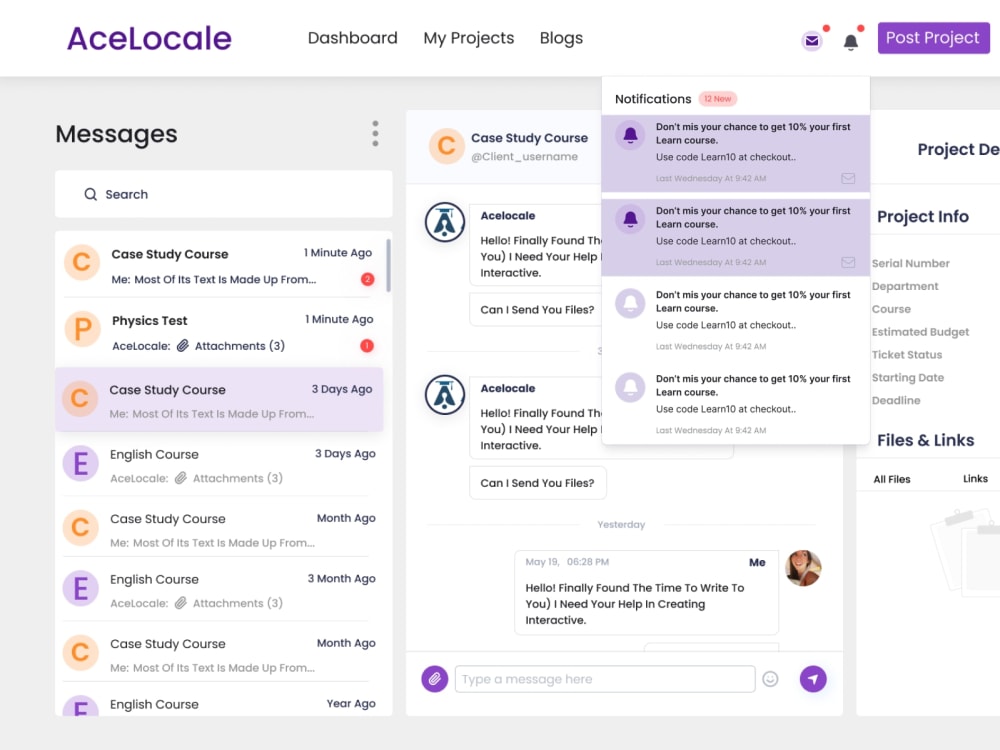Click the Search messages field
Image resolution: width=1000 pixels, height=750 pixels.
pyautogui.click(x=224, y=194)
